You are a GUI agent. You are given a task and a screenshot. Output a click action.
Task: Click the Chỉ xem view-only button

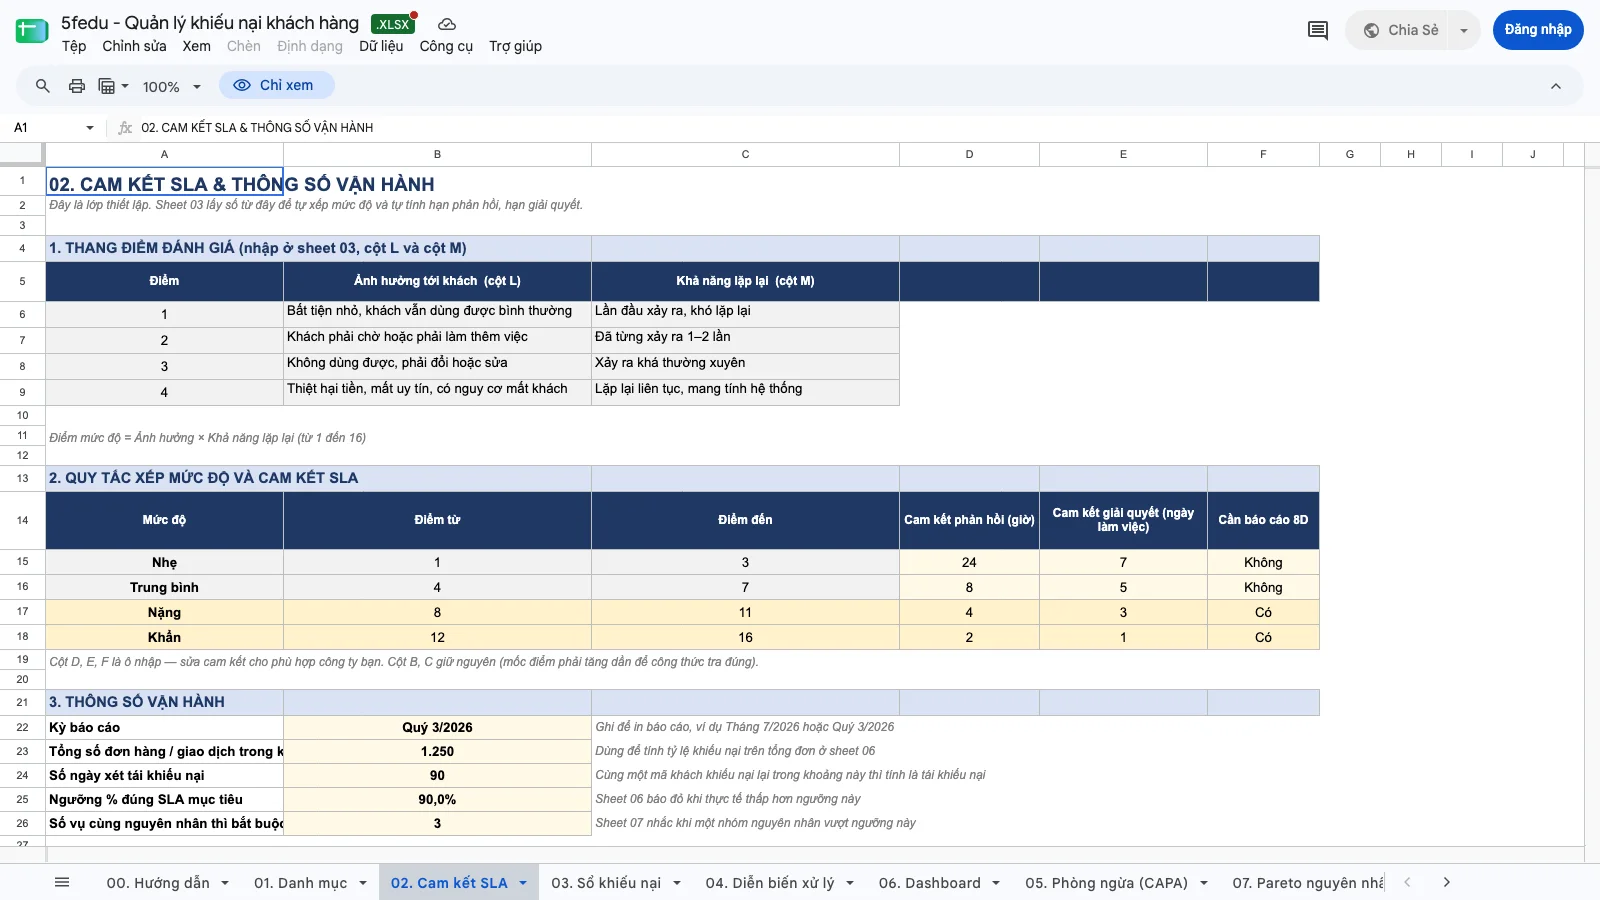pyautogui.click(x=276, y=86)
